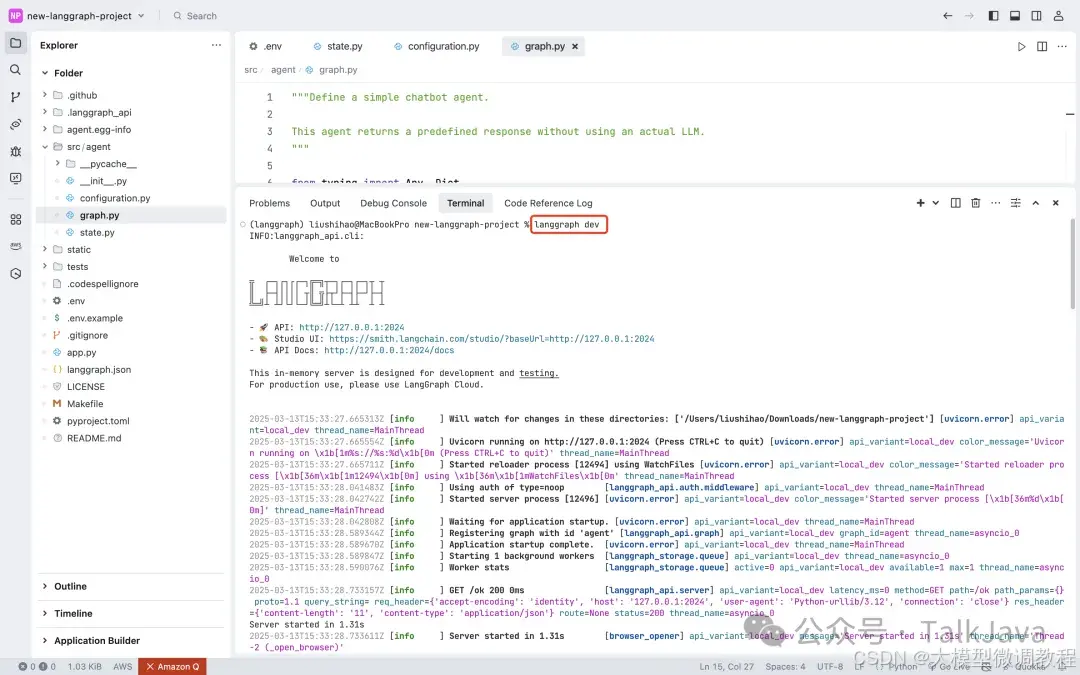Expand the static folder
1080x675 pixels.
[x=45, y=249]
